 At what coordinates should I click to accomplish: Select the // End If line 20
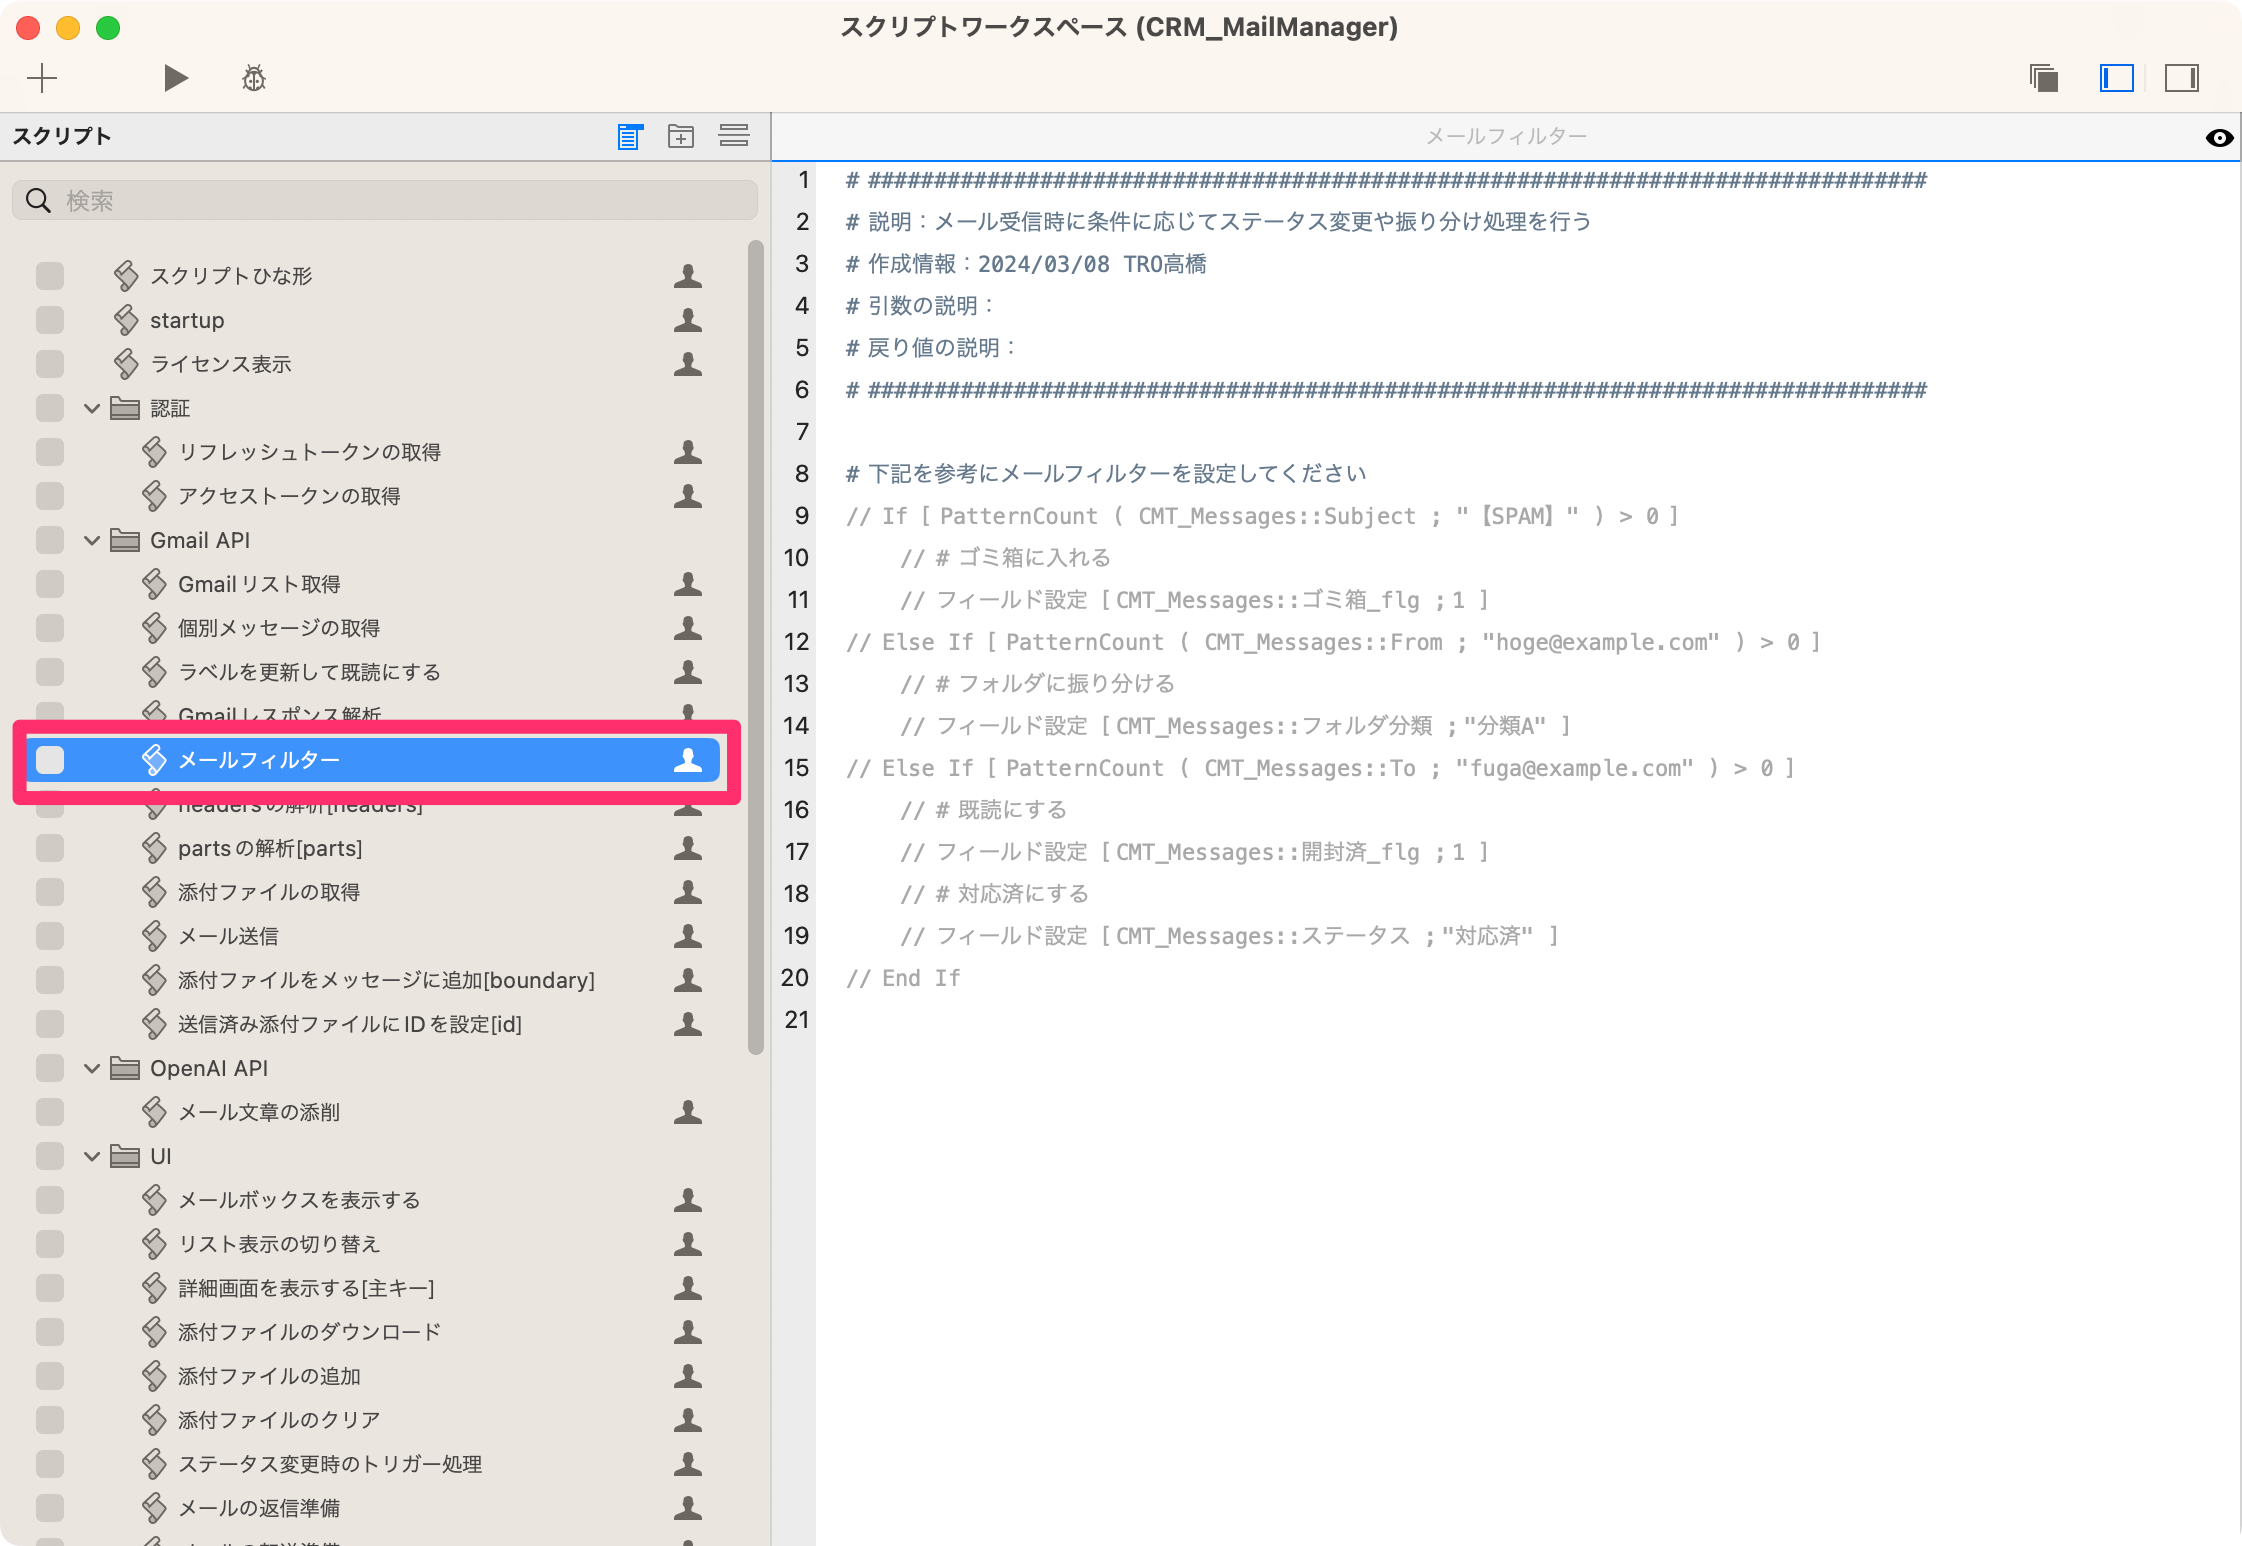tap(903, 978)
